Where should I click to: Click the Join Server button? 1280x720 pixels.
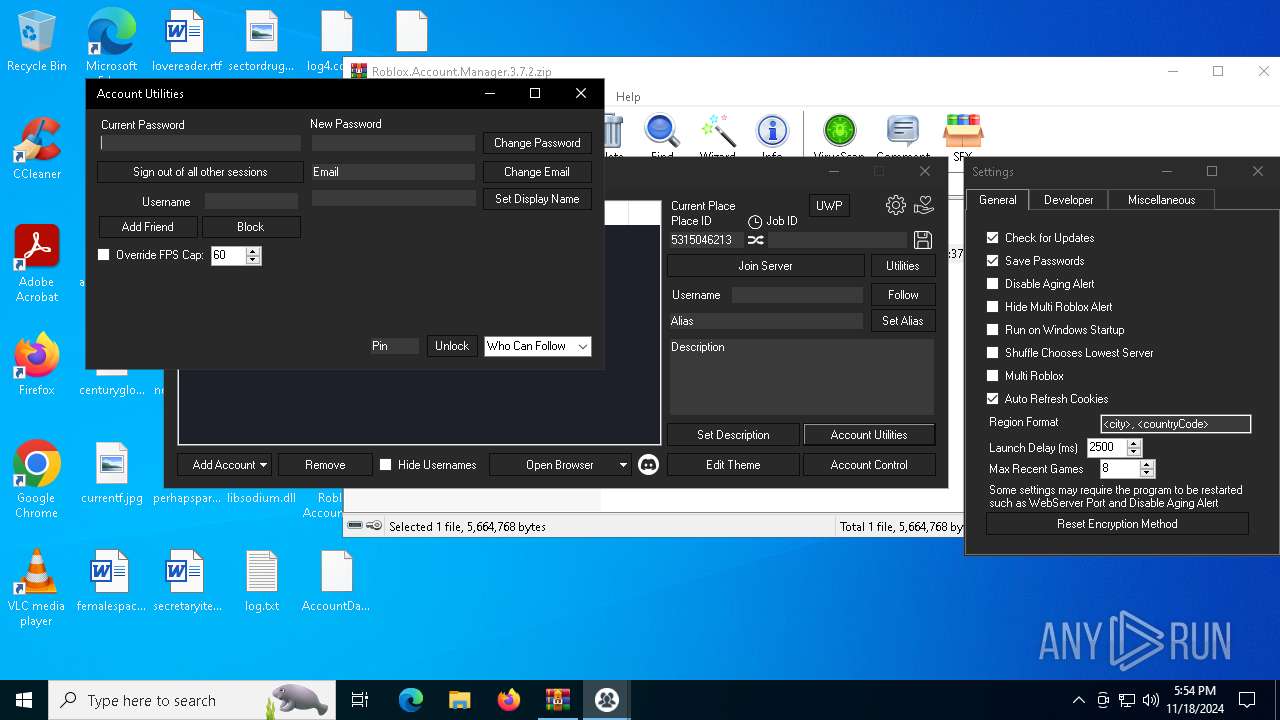point(765,266)
